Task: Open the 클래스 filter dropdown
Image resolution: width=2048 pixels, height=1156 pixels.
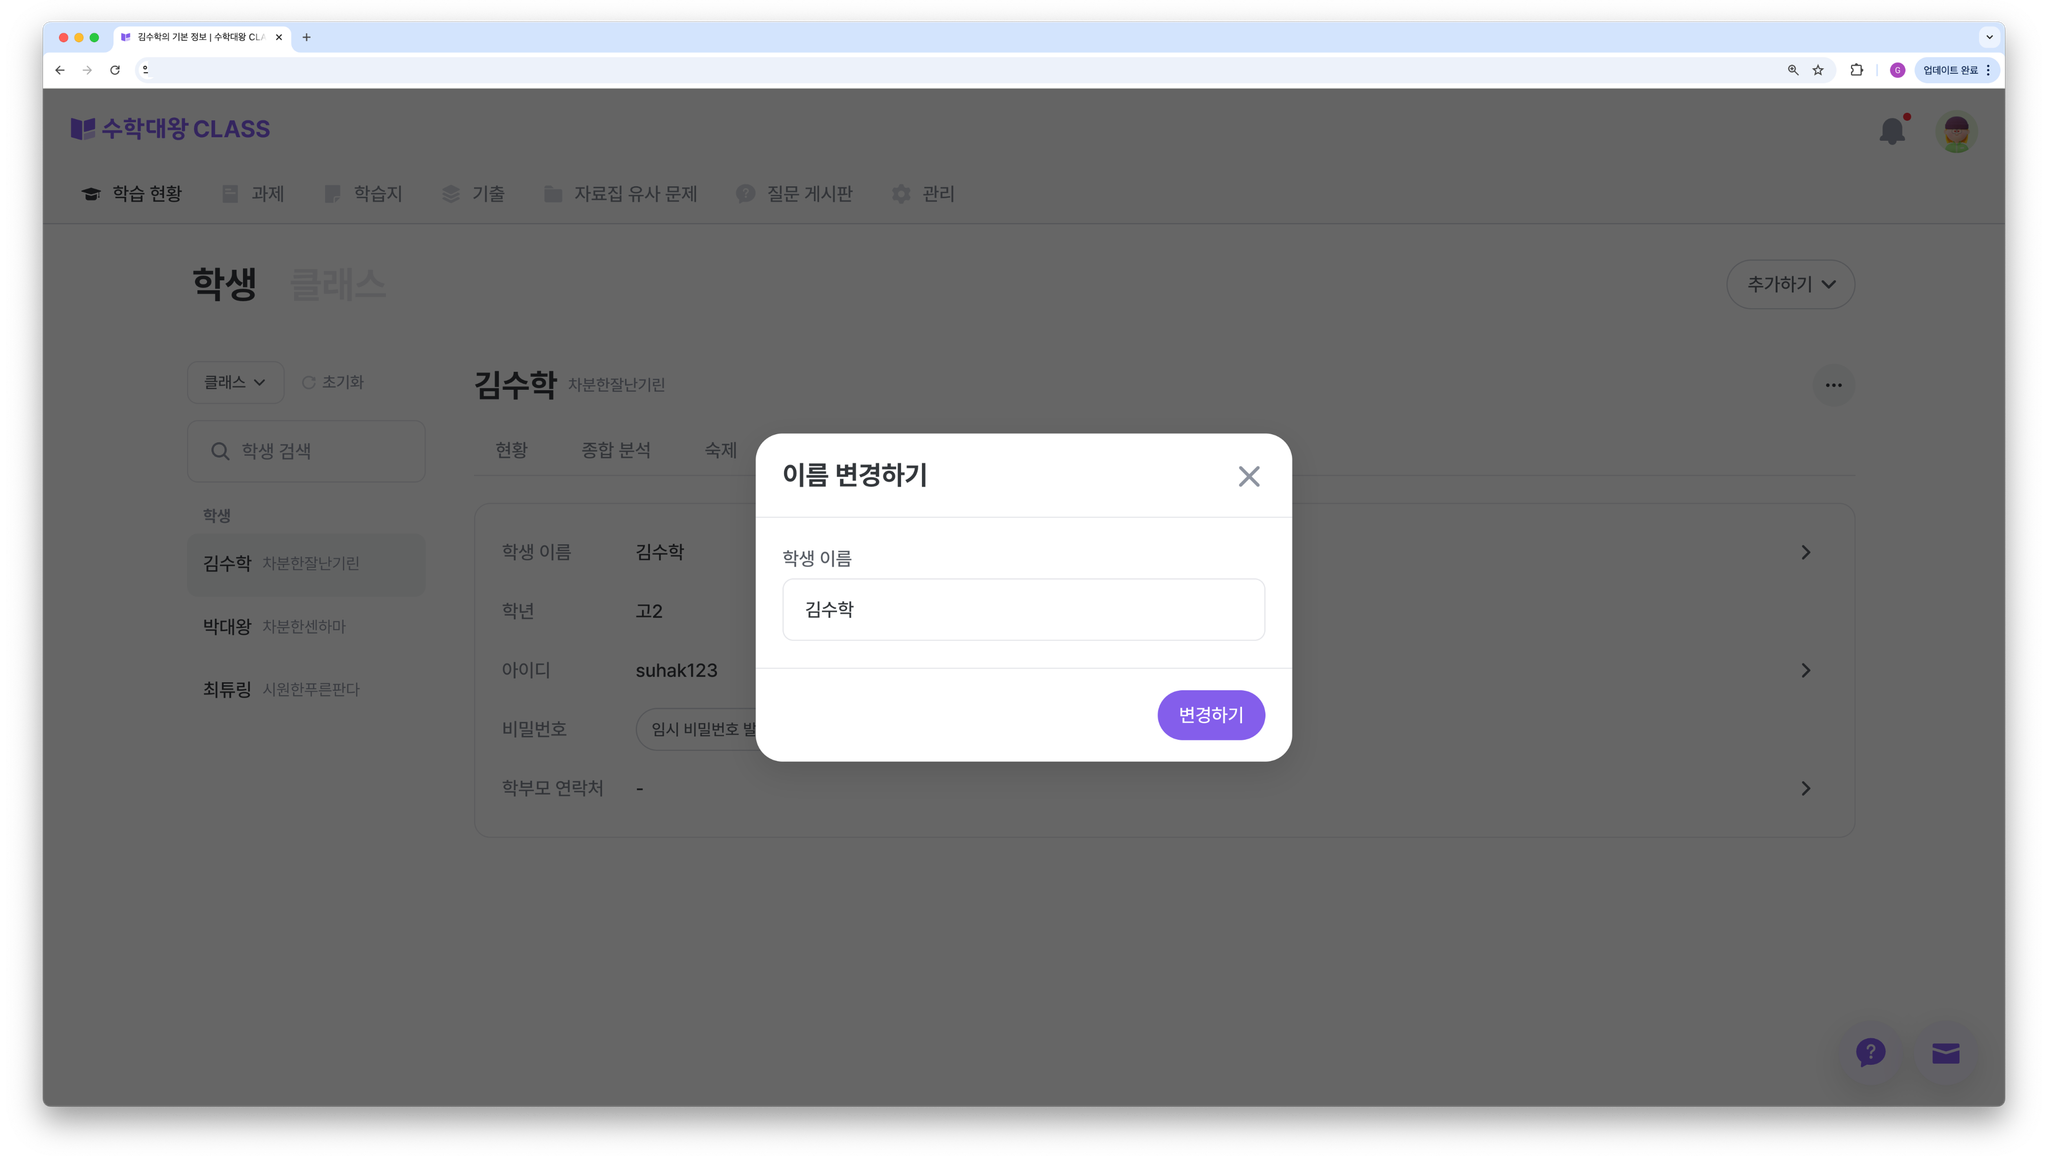Action: [235, 382]
